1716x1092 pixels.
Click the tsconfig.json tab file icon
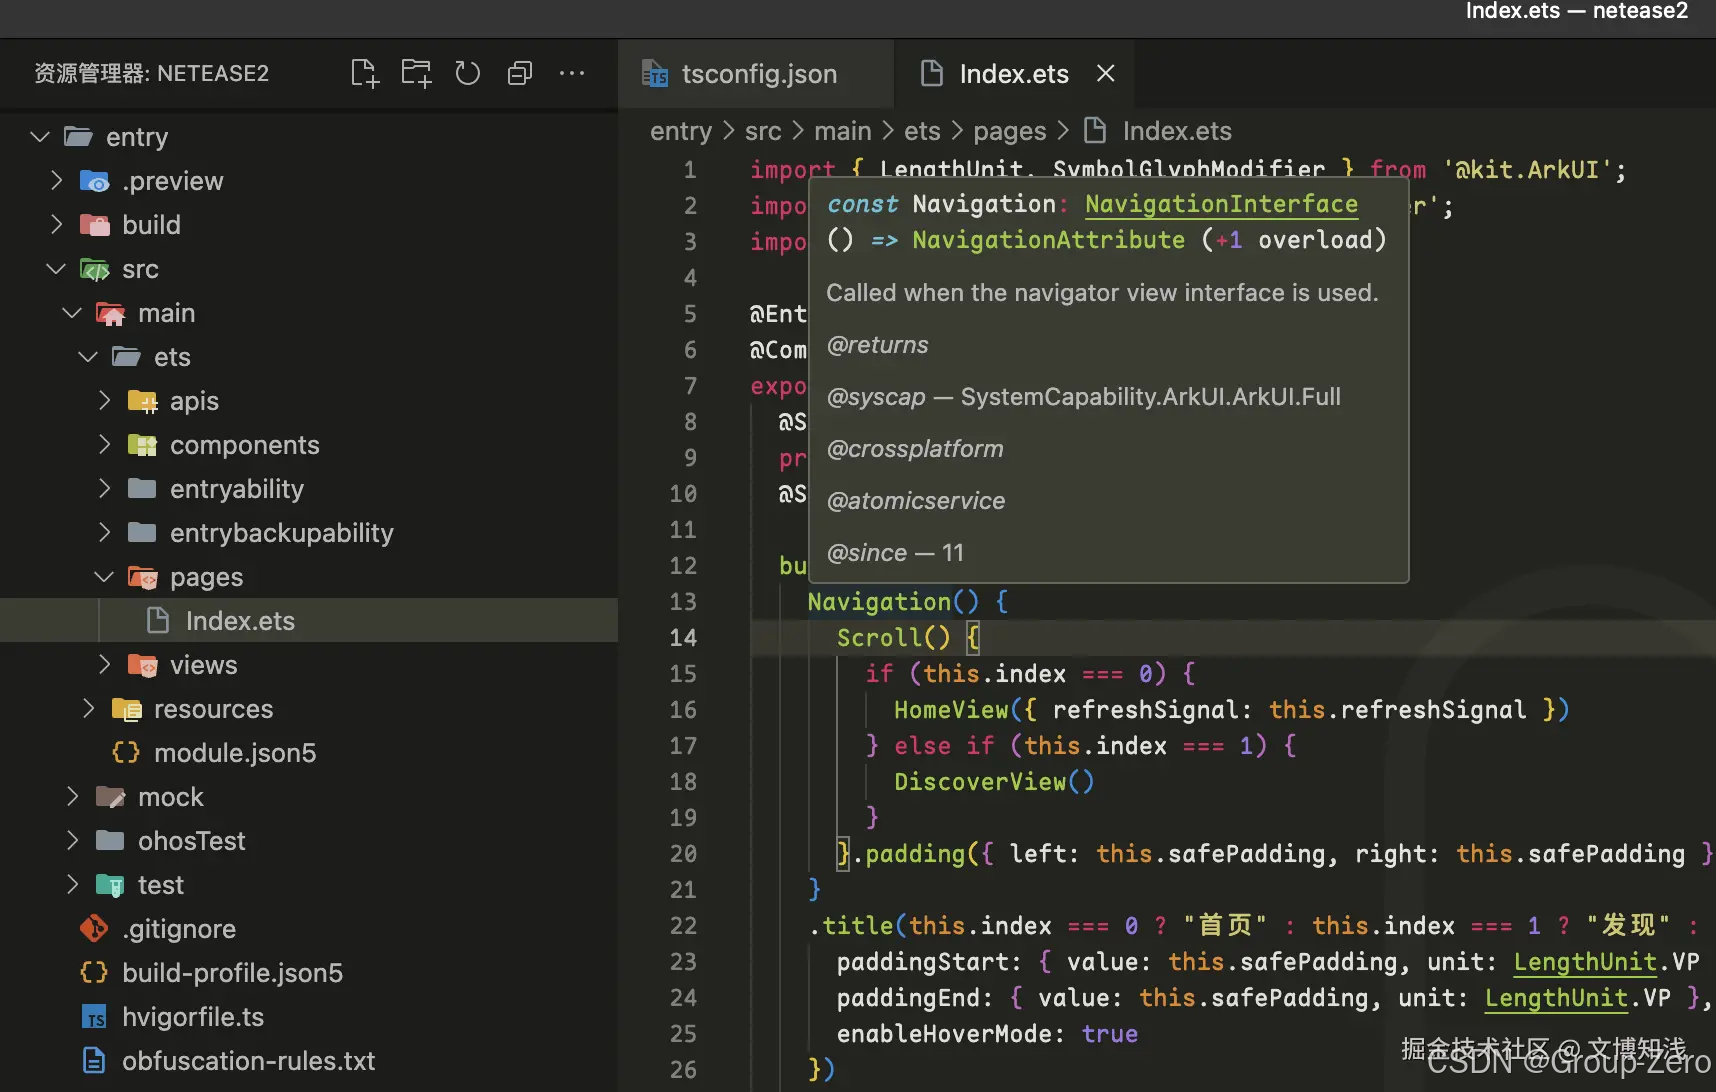[655, 74]
